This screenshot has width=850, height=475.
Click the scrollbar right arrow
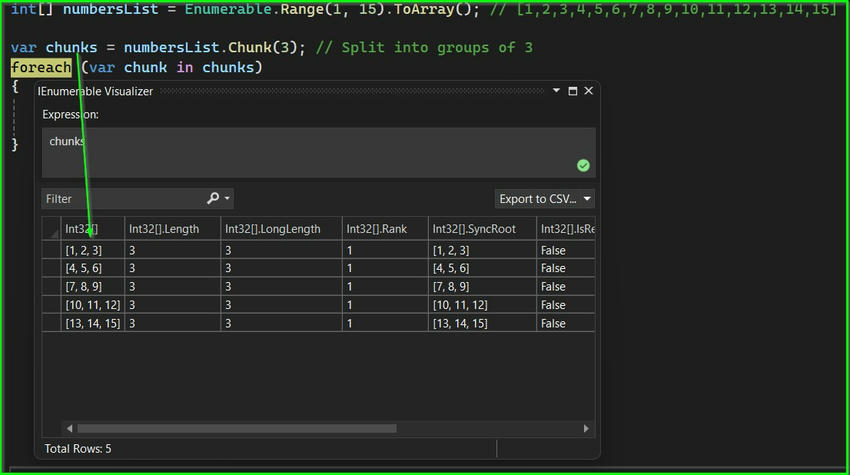point(586,428)
